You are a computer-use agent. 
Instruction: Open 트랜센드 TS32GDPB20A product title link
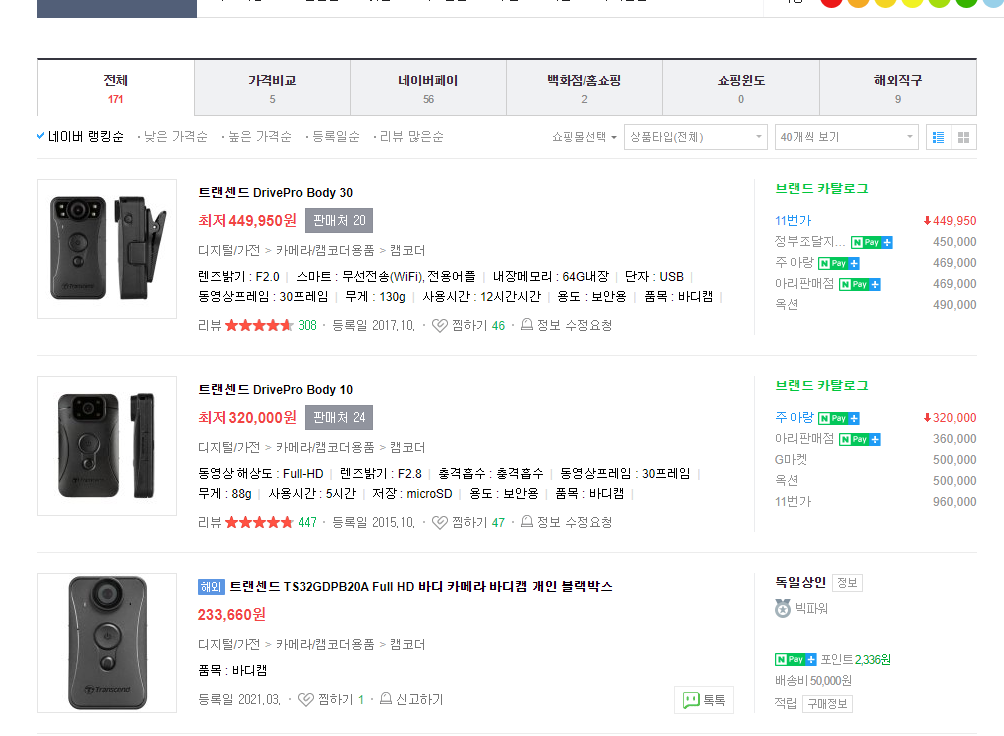coord(421,587)
